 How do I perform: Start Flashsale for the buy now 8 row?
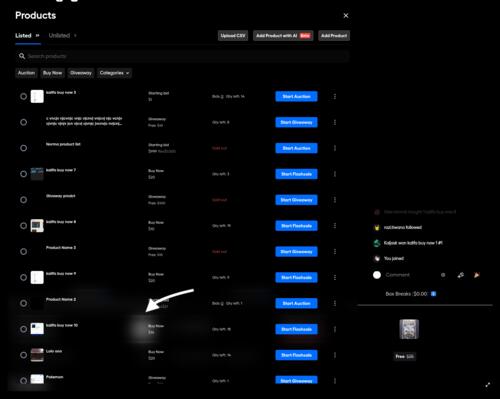click(296, 226)
